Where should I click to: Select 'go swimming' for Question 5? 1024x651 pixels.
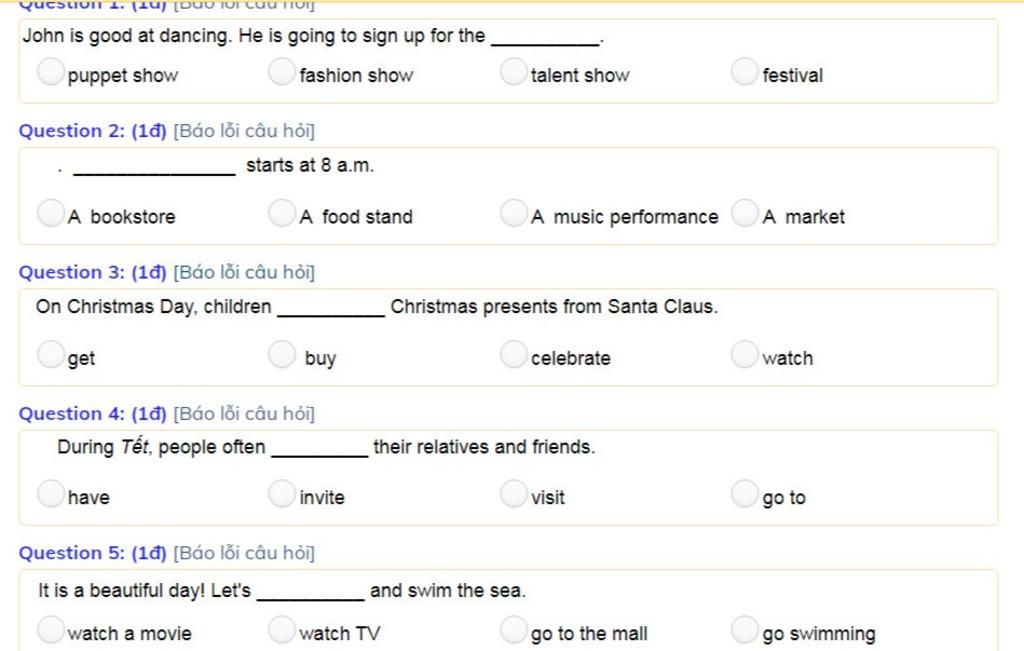(x=744, y=629)
